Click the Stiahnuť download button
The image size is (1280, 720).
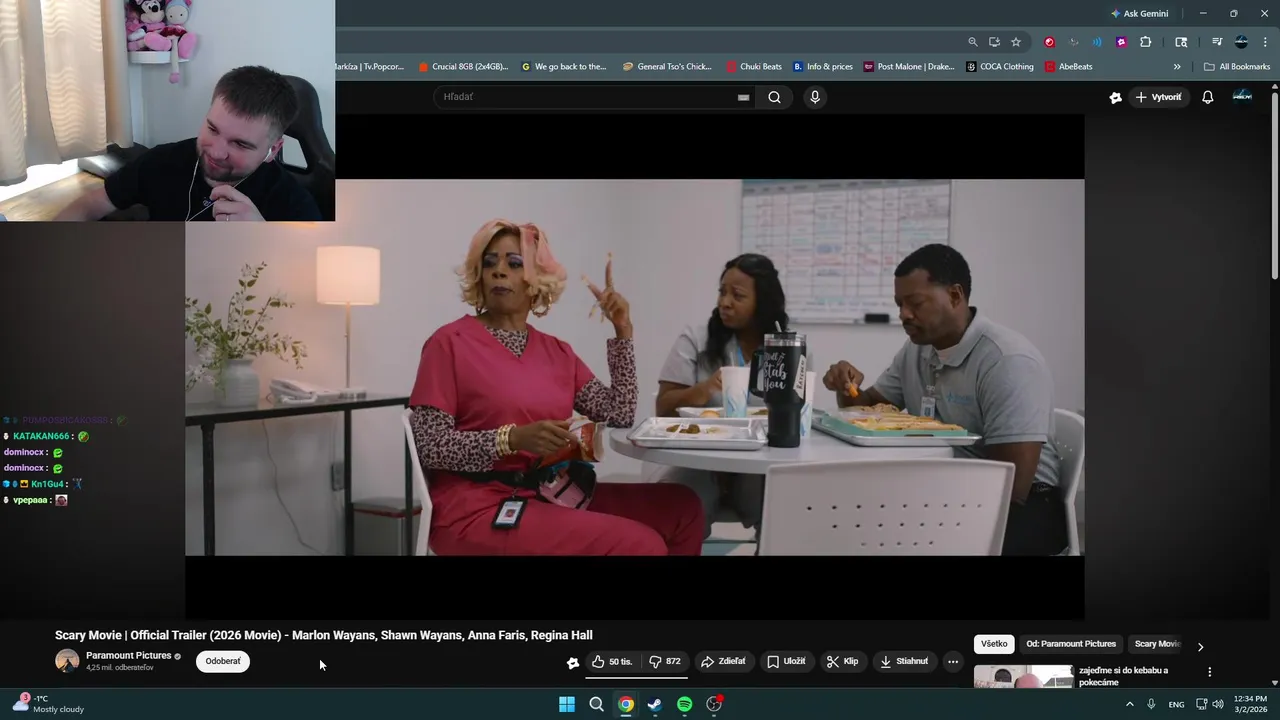point(904,661)
